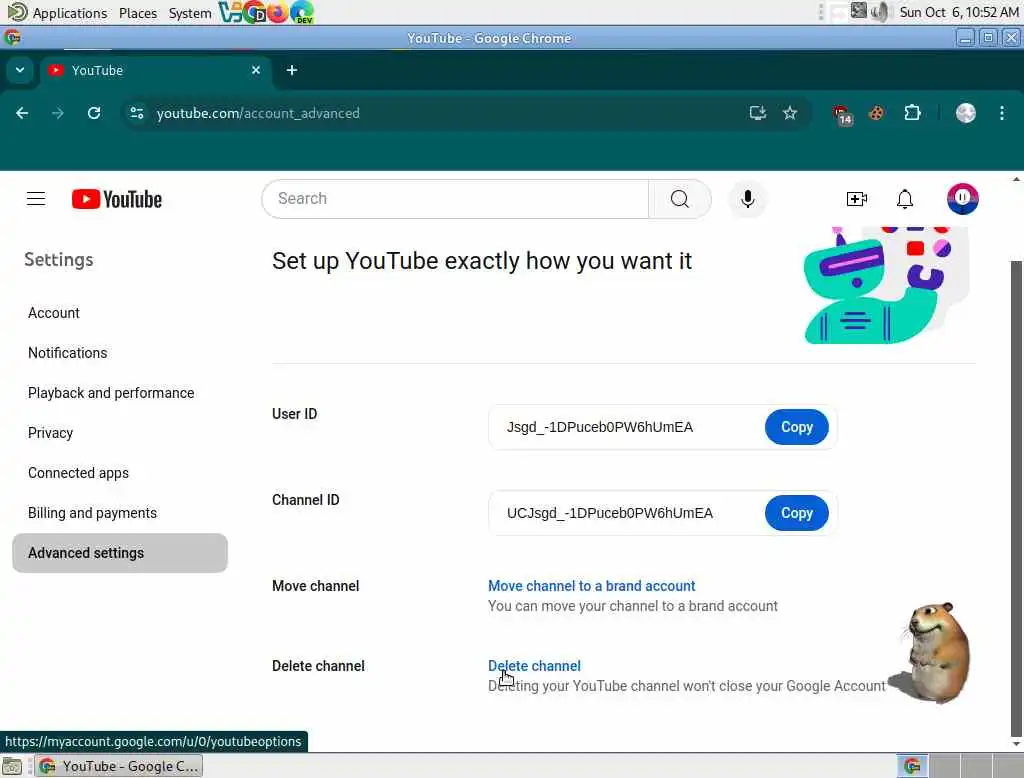This screenshot has width=1024, height=778.
Task: Reload the page
Action: point(94,113)
